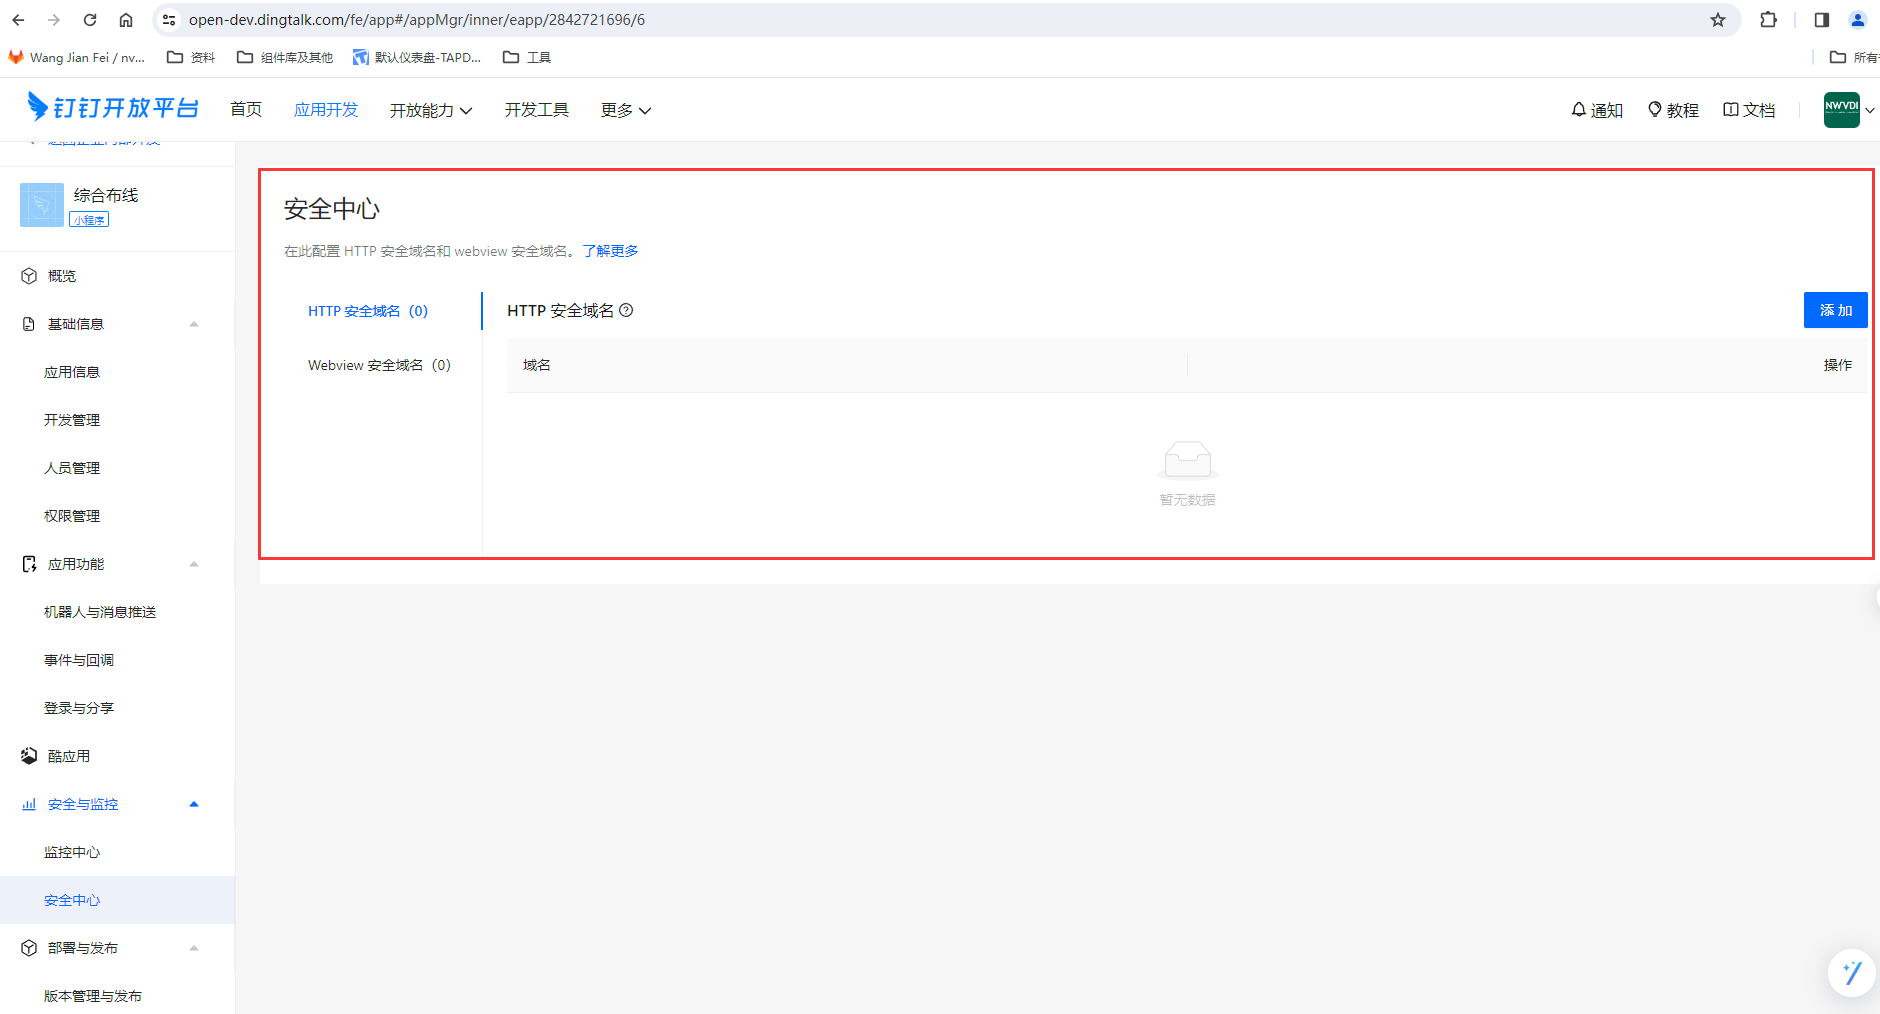Go to 首页 in top navigation
The image size is (1880, 1014).
246,110
